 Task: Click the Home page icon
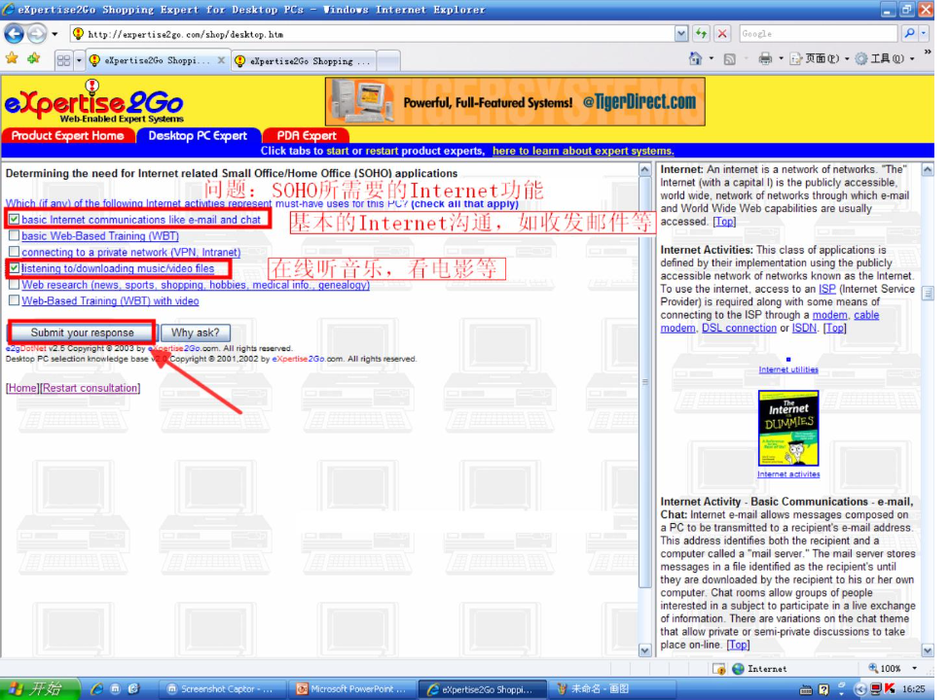tap(696, 60)
